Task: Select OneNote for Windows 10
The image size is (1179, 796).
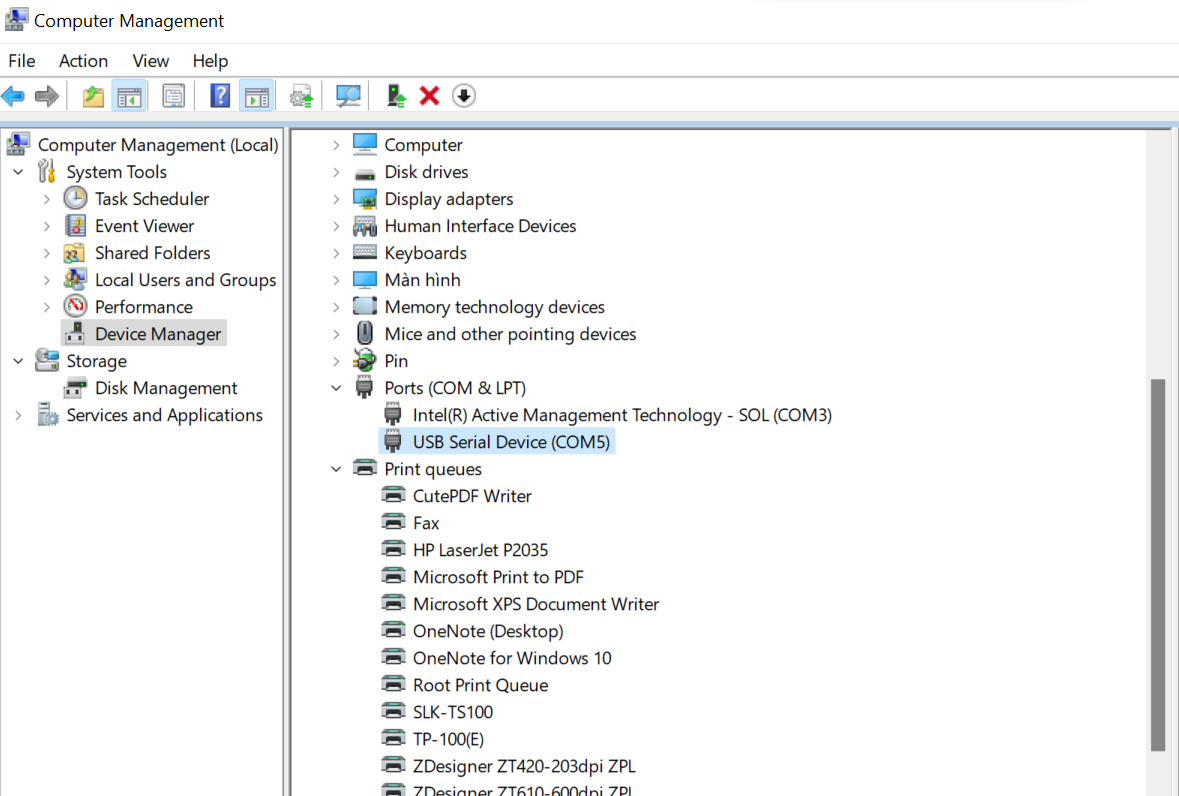Action: click(x=512, y=658)
